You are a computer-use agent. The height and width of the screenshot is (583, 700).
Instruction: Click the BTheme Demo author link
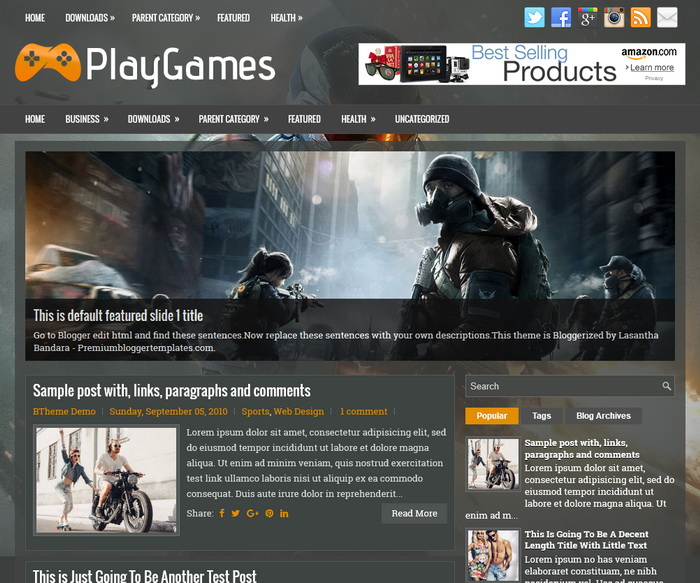point(64,412)
